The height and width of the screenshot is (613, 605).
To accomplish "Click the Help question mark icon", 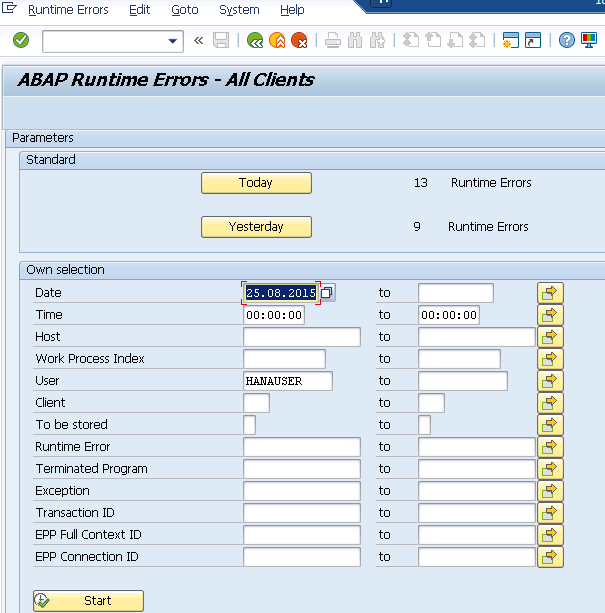I will click(x=567, y=41).
